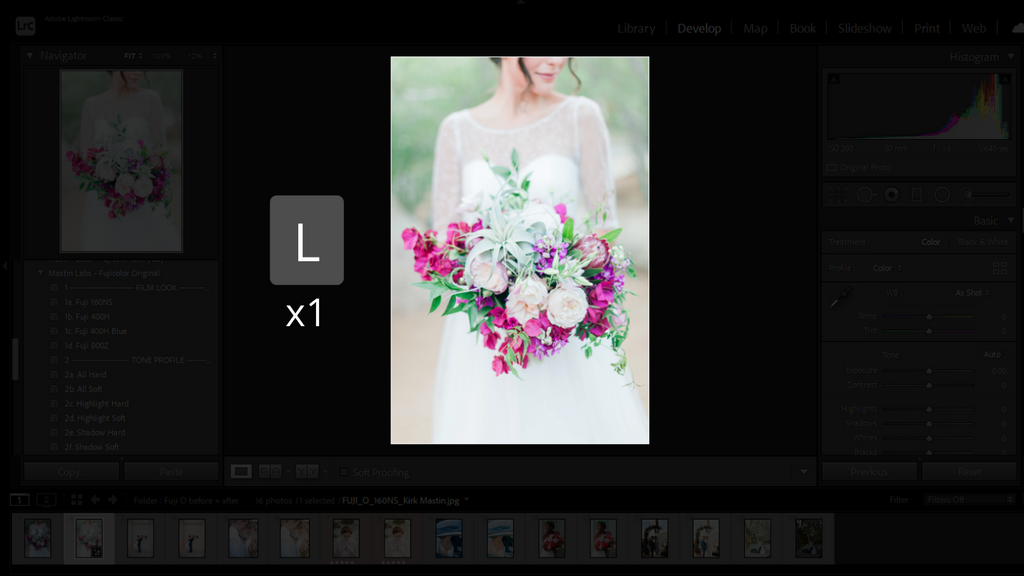The image size is (1024, 576).
Task: Select the Adjustment Brush tool icon
Action: click(987, 195)
